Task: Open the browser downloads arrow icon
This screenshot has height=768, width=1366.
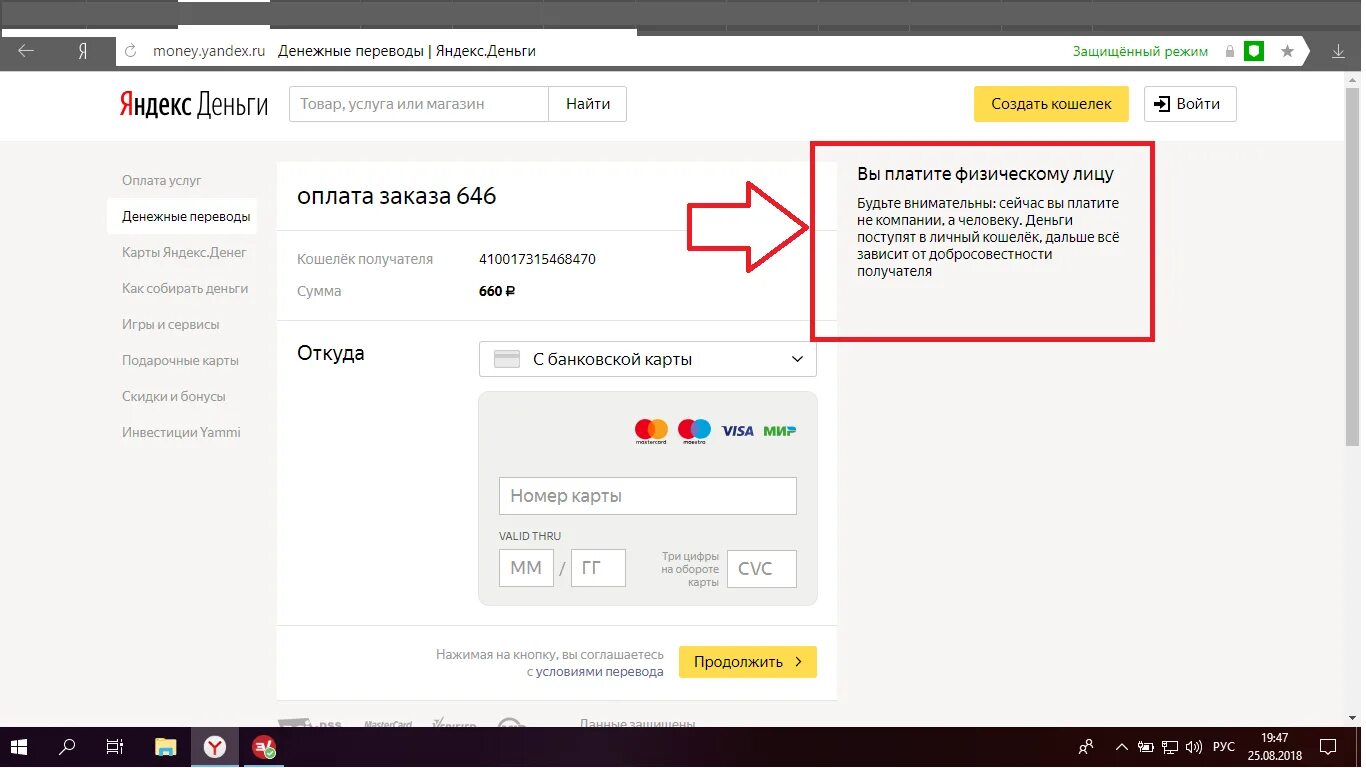Action: click(x=1338, y=51)
